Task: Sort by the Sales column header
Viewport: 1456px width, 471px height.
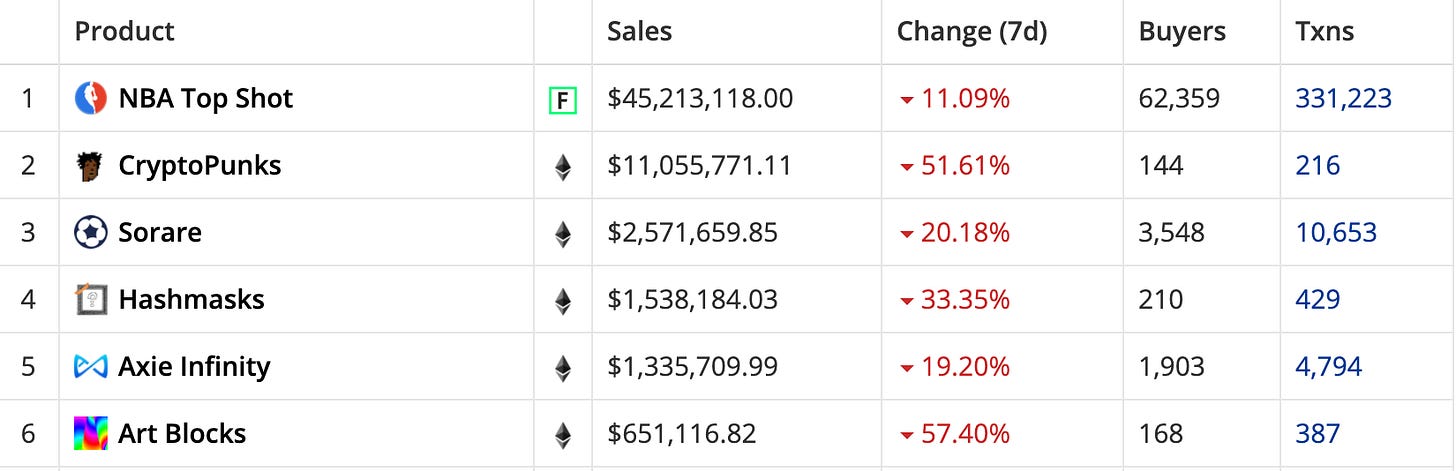Action: pyautogui.click(x=639, y=31)
